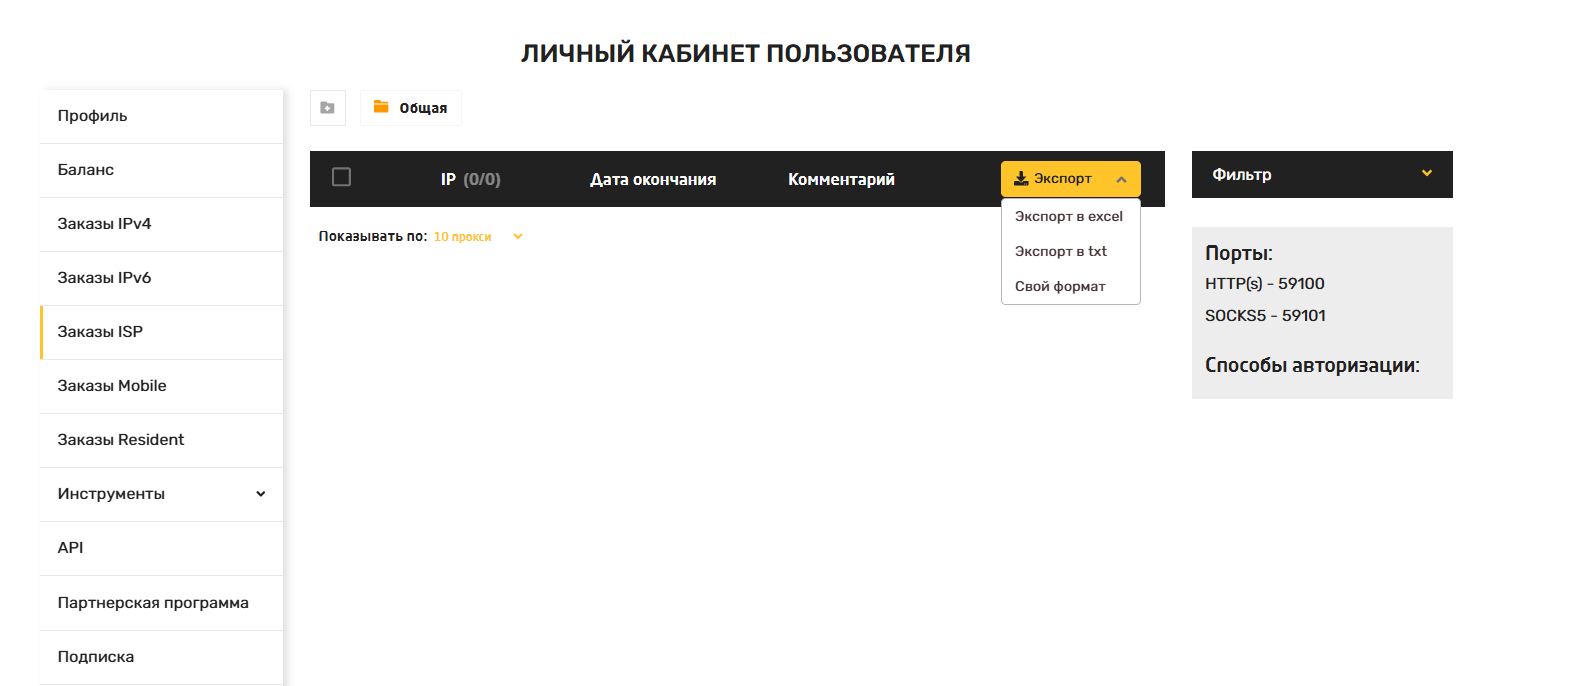
Task: Click the yellow chevron in Фильтр header
Action: [x=1427, y=173]
